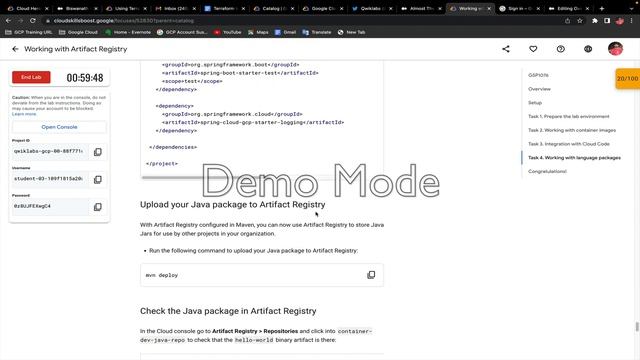The height and width of the screenshot is (360, 640).
Task: Open the Chrome three-dot menu
Action: pyautogui.click(x=631, y=20)
